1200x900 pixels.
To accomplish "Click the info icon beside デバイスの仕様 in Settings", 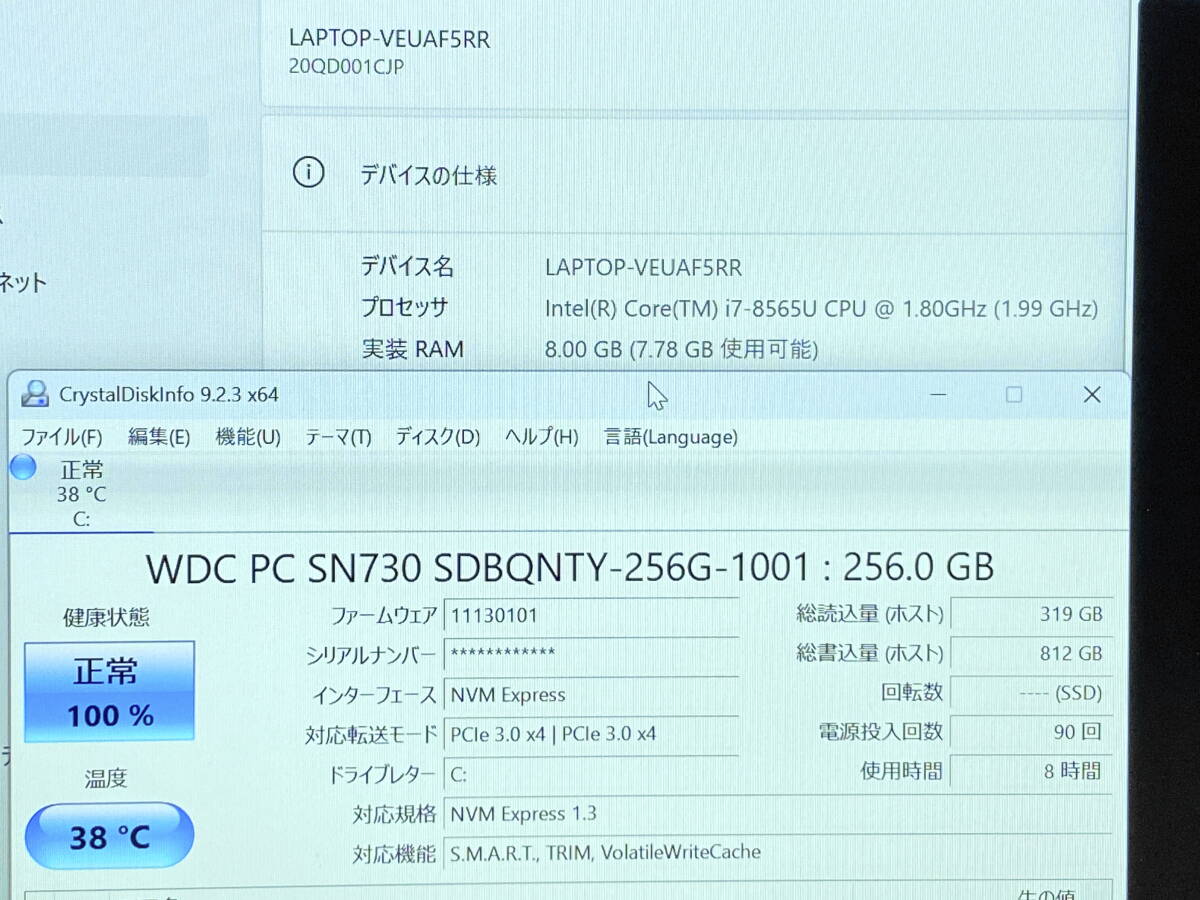I will click(308, 173).
